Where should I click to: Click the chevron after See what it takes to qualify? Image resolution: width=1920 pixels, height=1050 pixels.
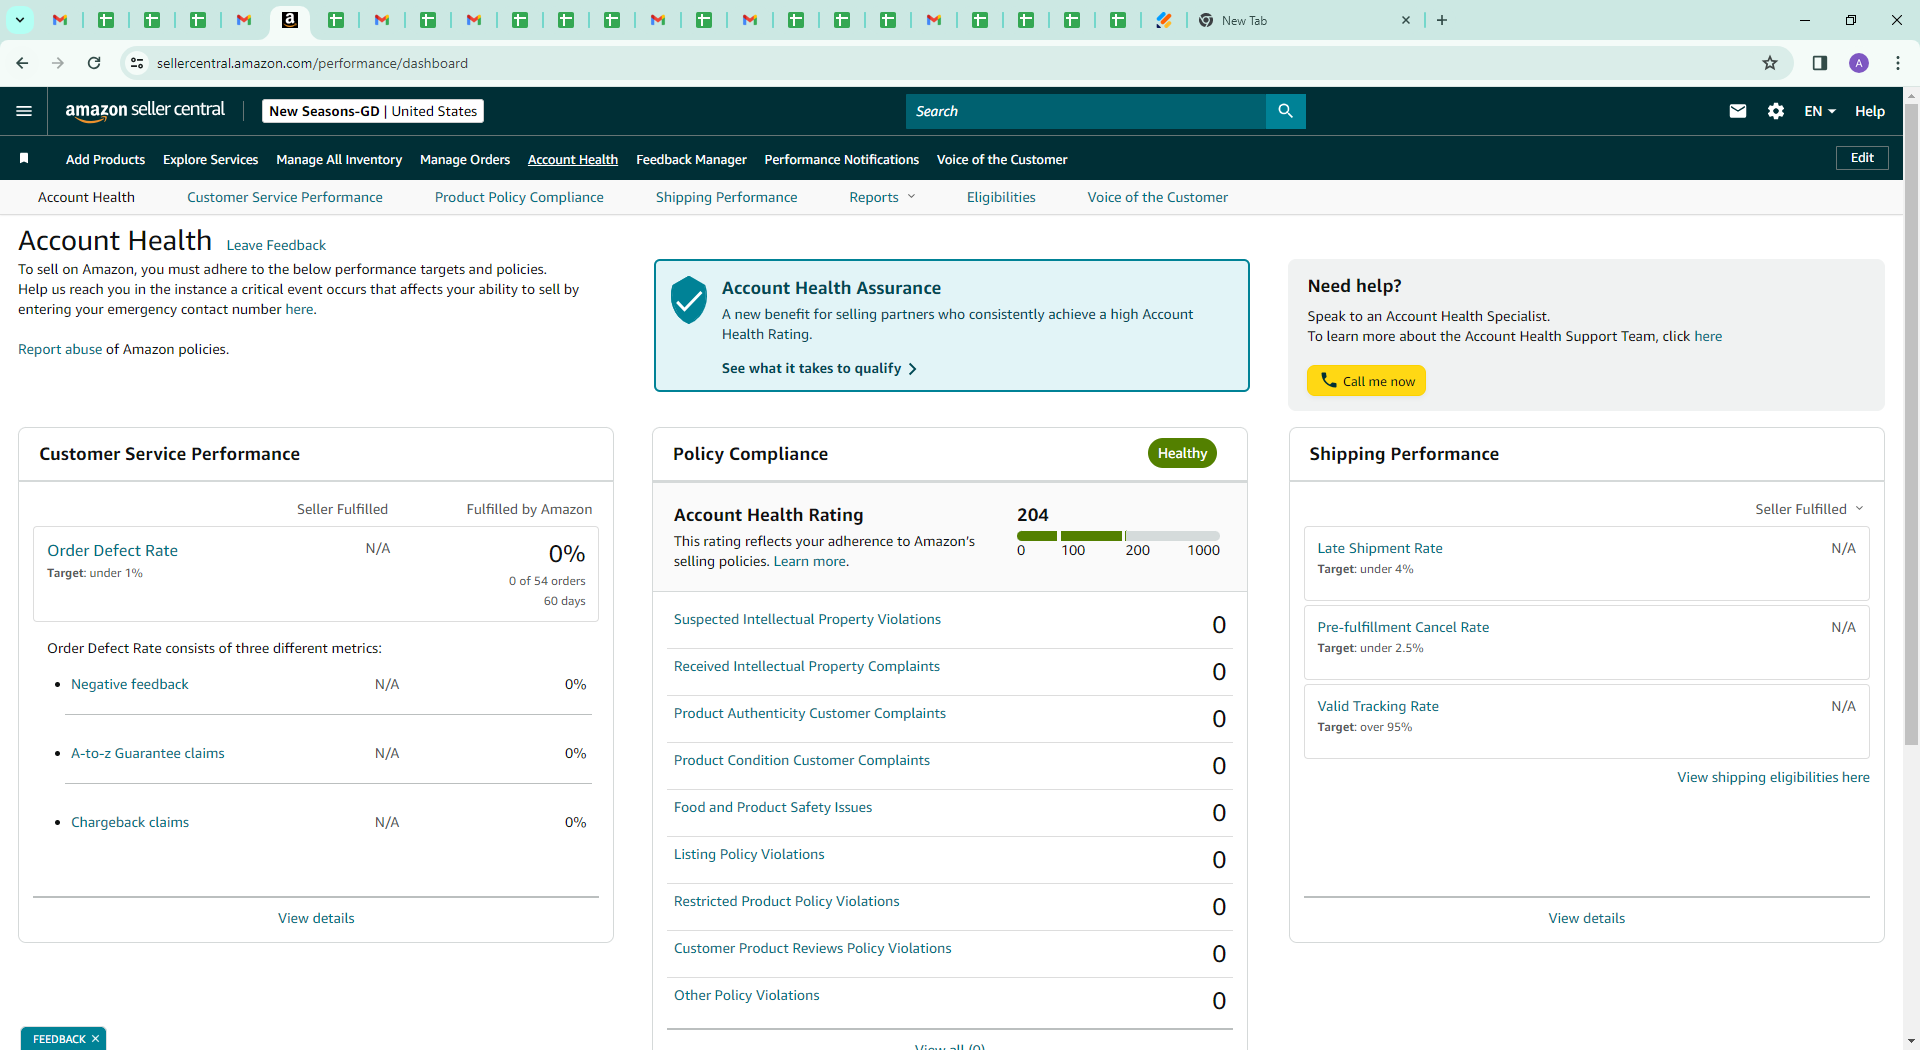912,369
